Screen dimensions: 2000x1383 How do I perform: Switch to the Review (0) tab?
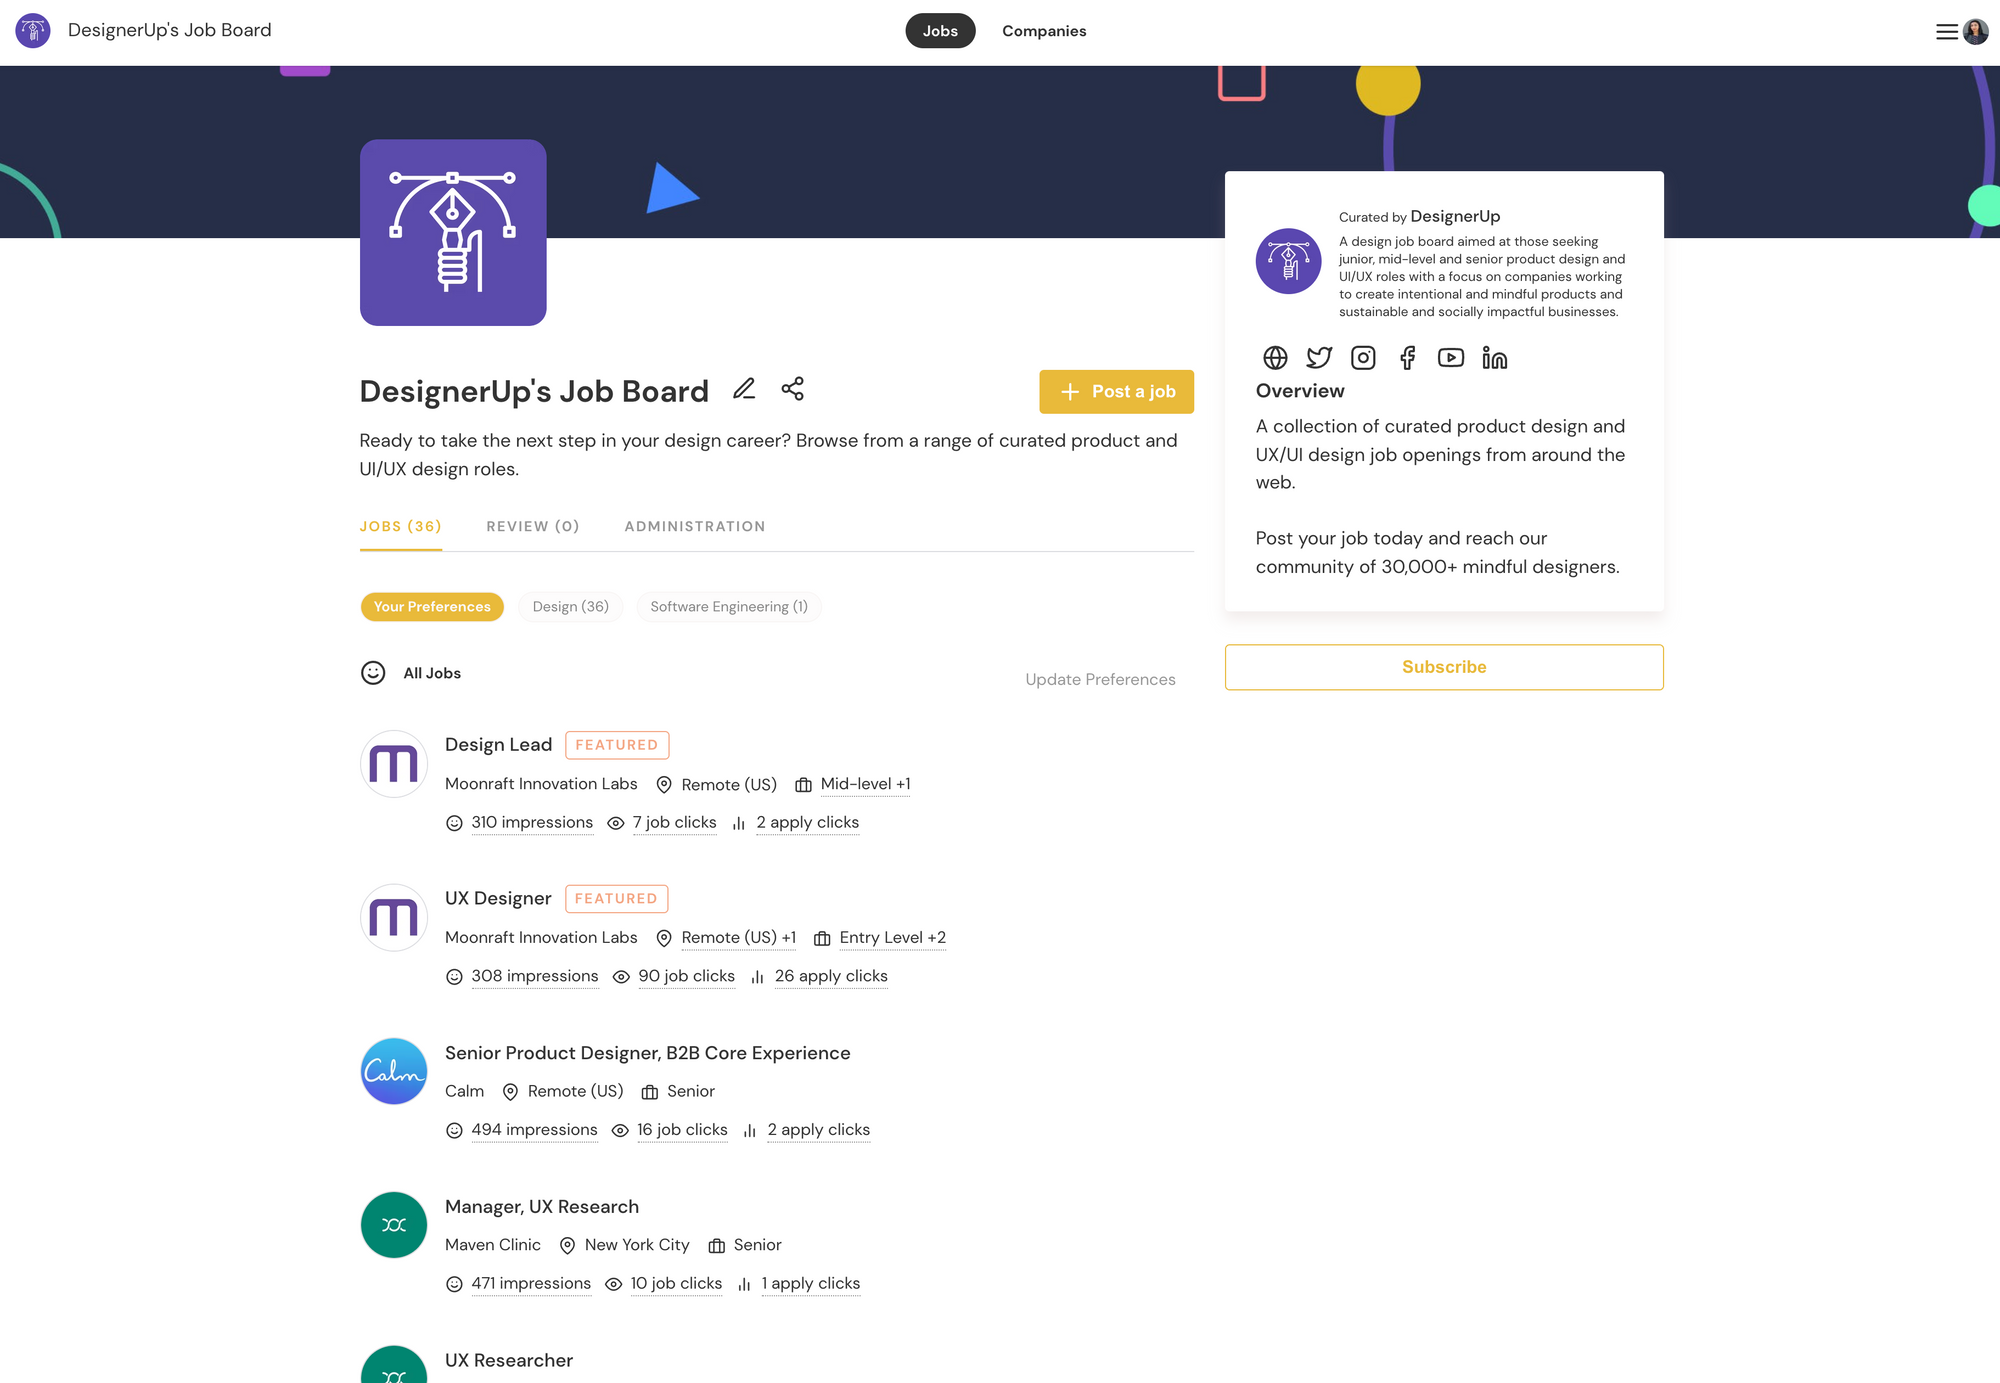533,526
